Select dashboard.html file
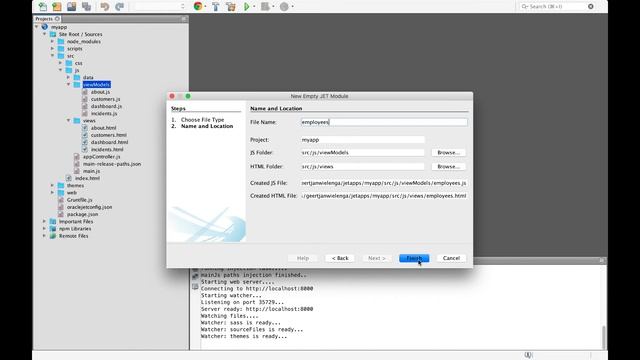 tap(109, 142)
